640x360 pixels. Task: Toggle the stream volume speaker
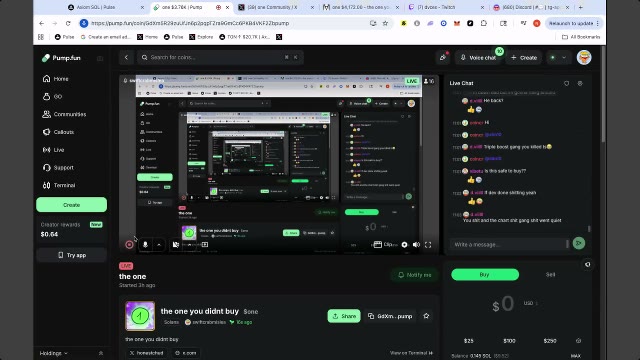[416, 244]
